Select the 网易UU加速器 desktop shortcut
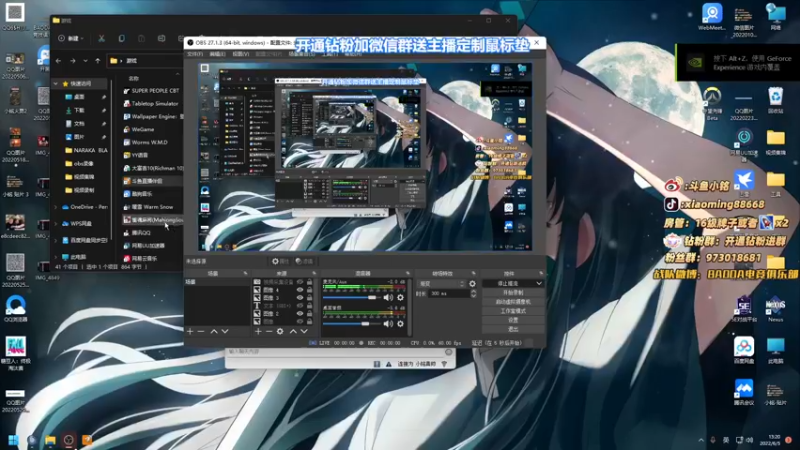800x450 pixels. 744,146
